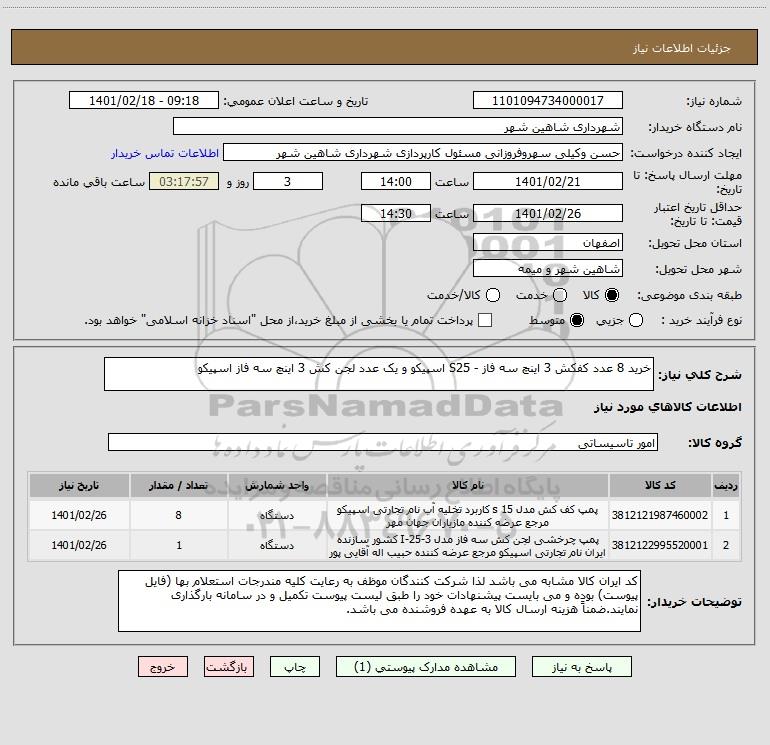Click the remaining time field 03:17:57
This screenshot has height=745, width=770.
tap(184, 181)
